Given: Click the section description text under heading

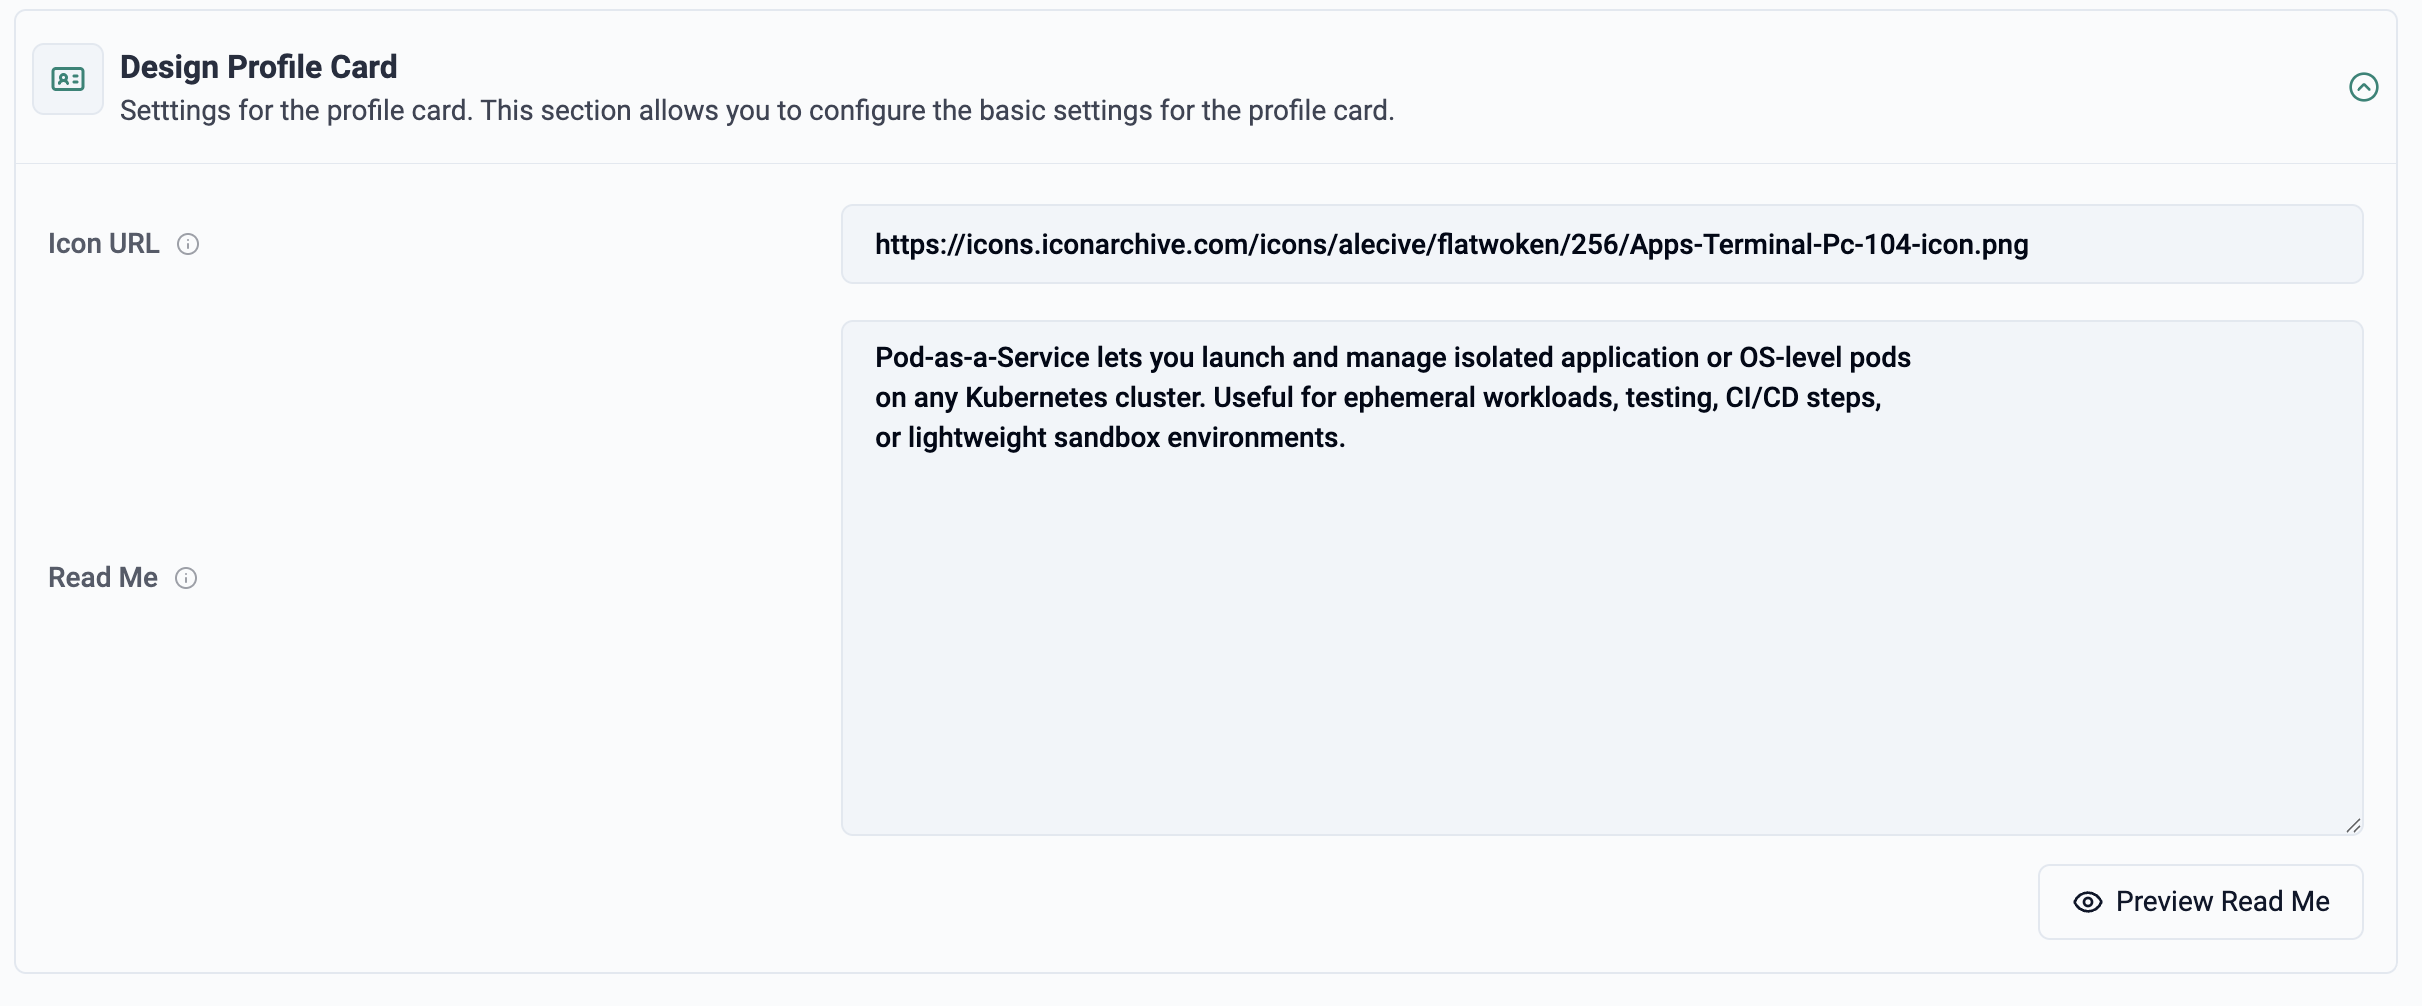Looking at the screenshot, I should coord(756,110).
